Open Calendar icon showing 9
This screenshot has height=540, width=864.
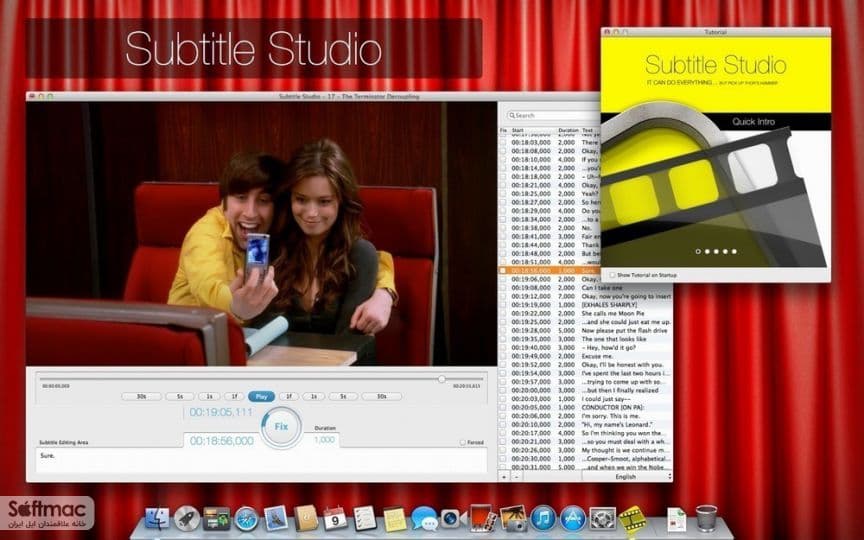coord(335,519)
